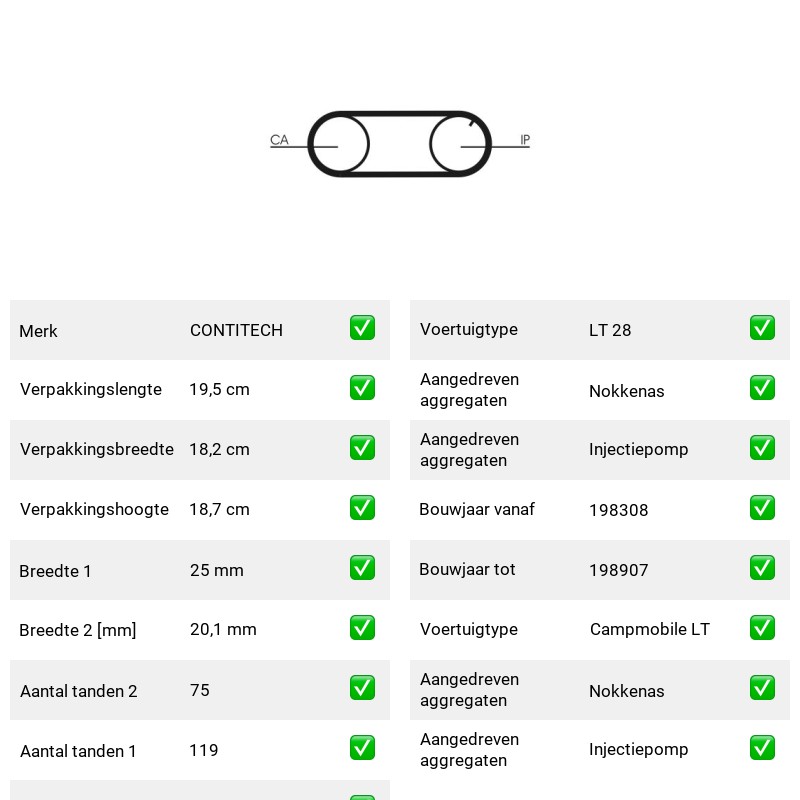This screenshot has width=800, height=800.
Task: Click checkmark for Aantal tanden 2 row
Action: (362, 688)
